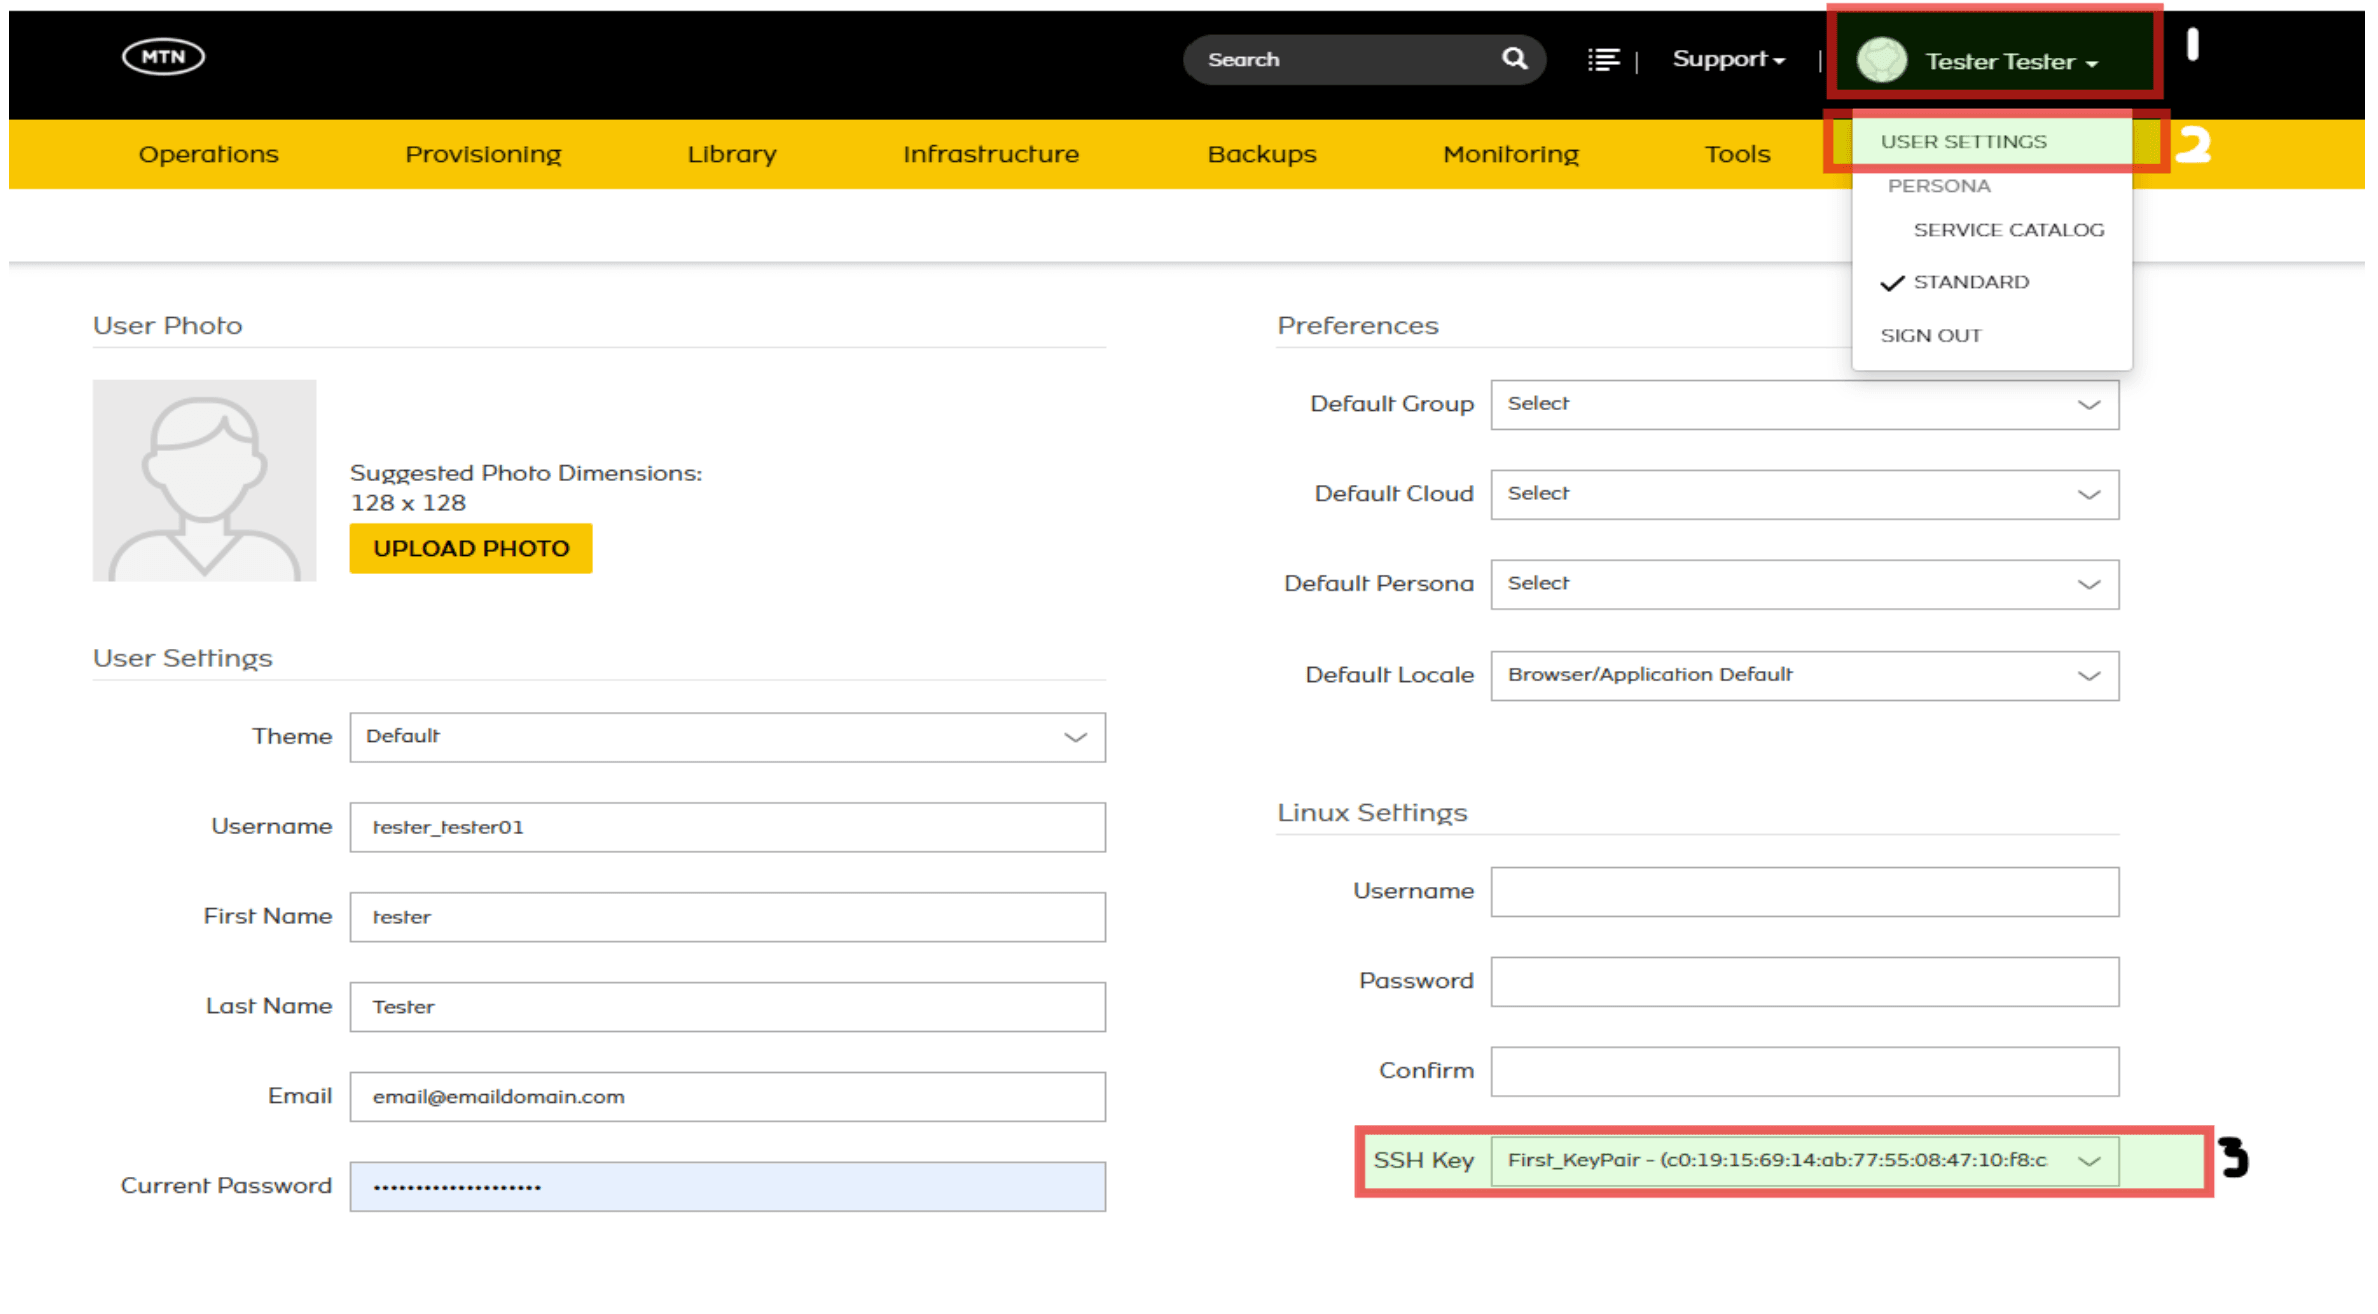Open the Monitoring menu
This screenshot has height=1314, width=2378.
1511,154
